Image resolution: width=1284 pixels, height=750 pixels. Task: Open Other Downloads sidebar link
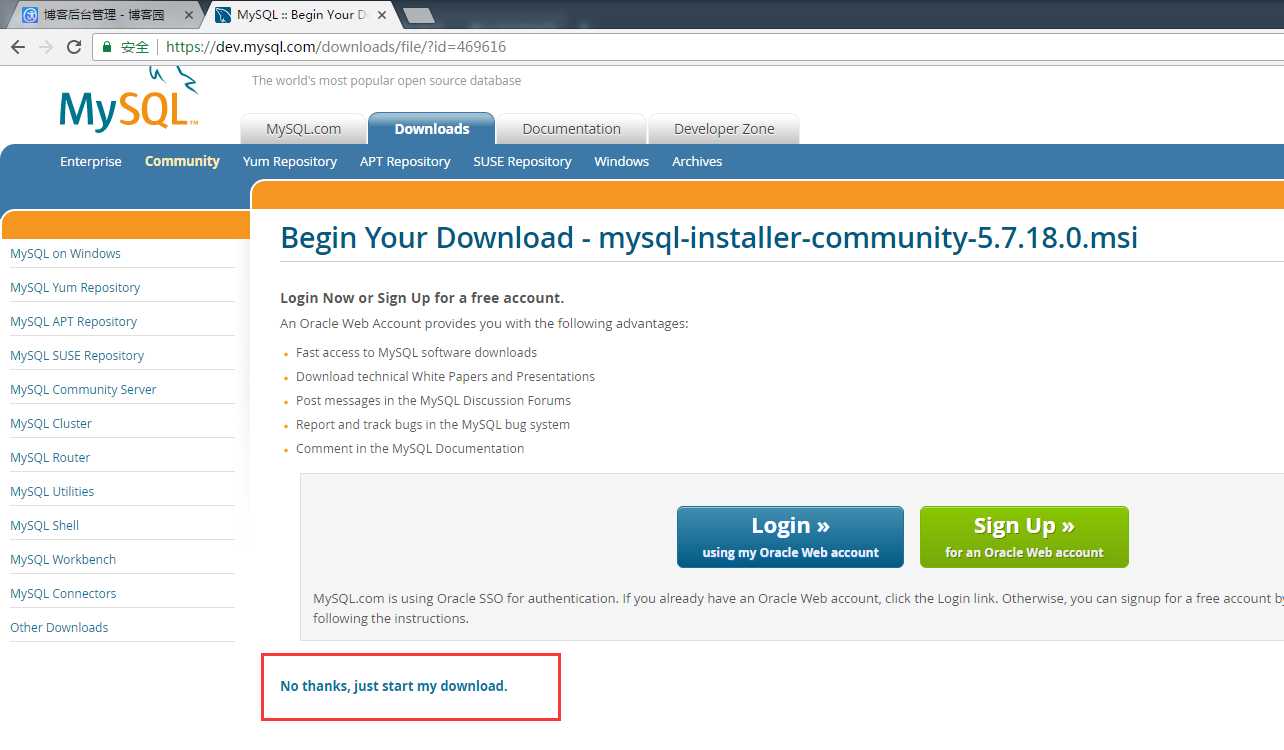(x=59, y=628)
